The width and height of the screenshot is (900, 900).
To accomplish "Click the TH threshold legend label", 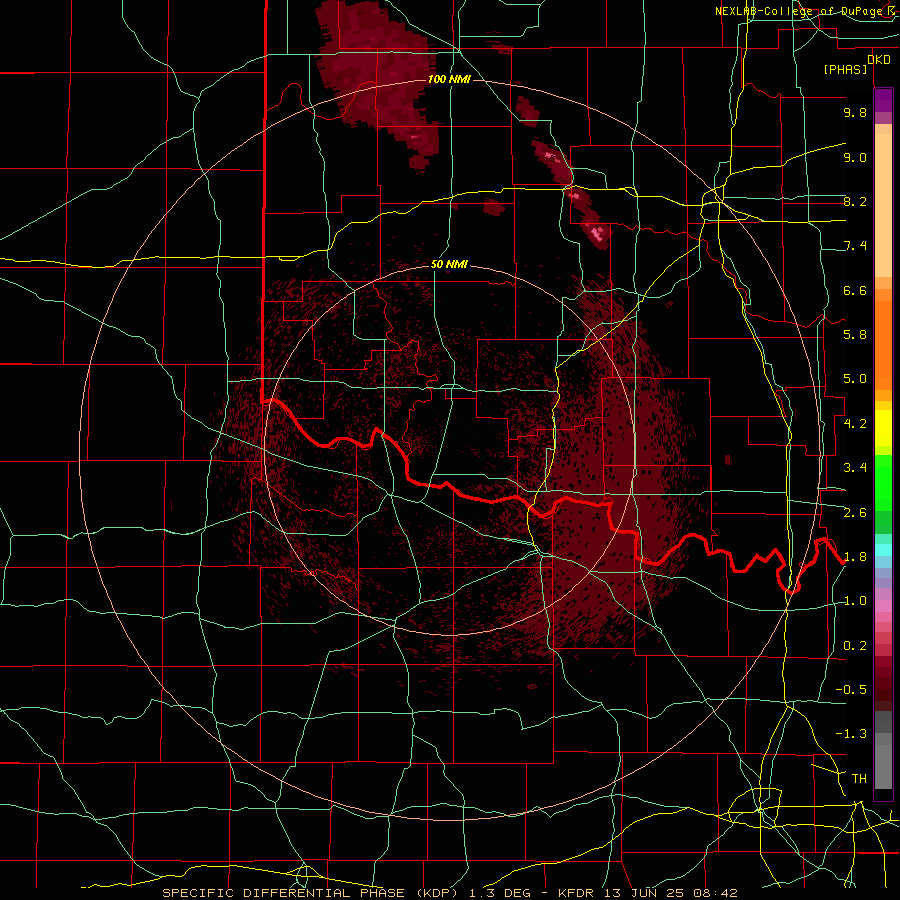I will [x=859, y=779].
